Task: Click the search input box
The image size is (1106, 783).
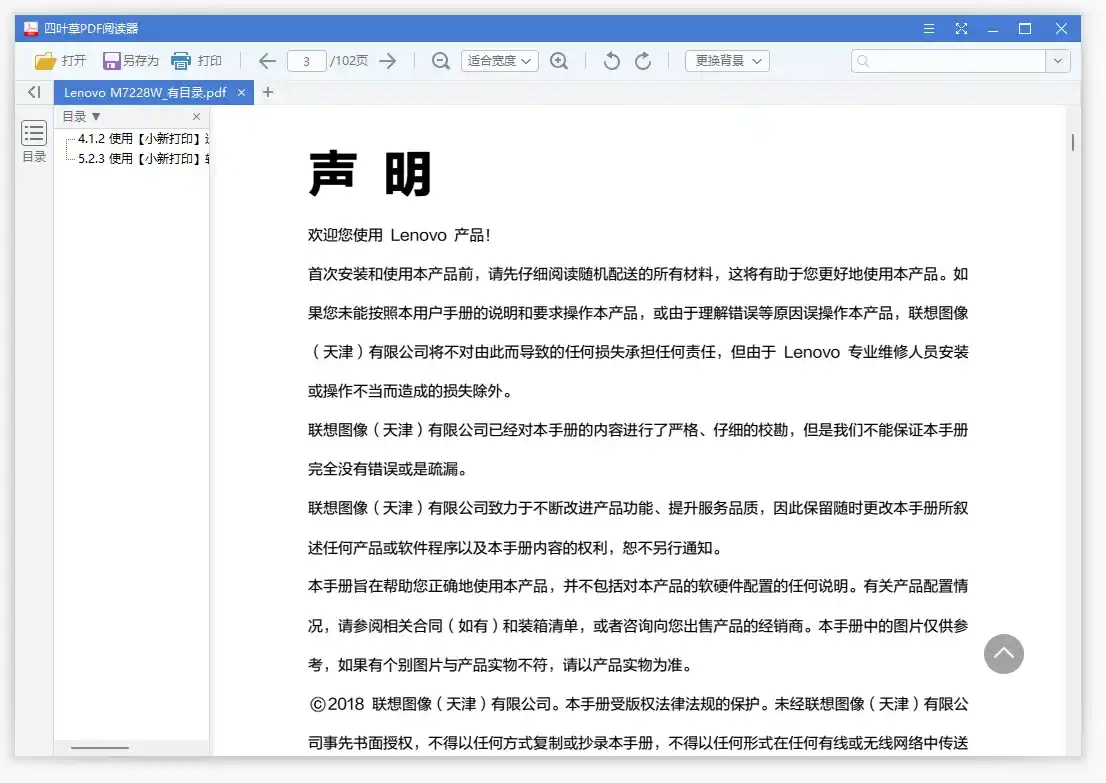Action: tap(948, 61)
